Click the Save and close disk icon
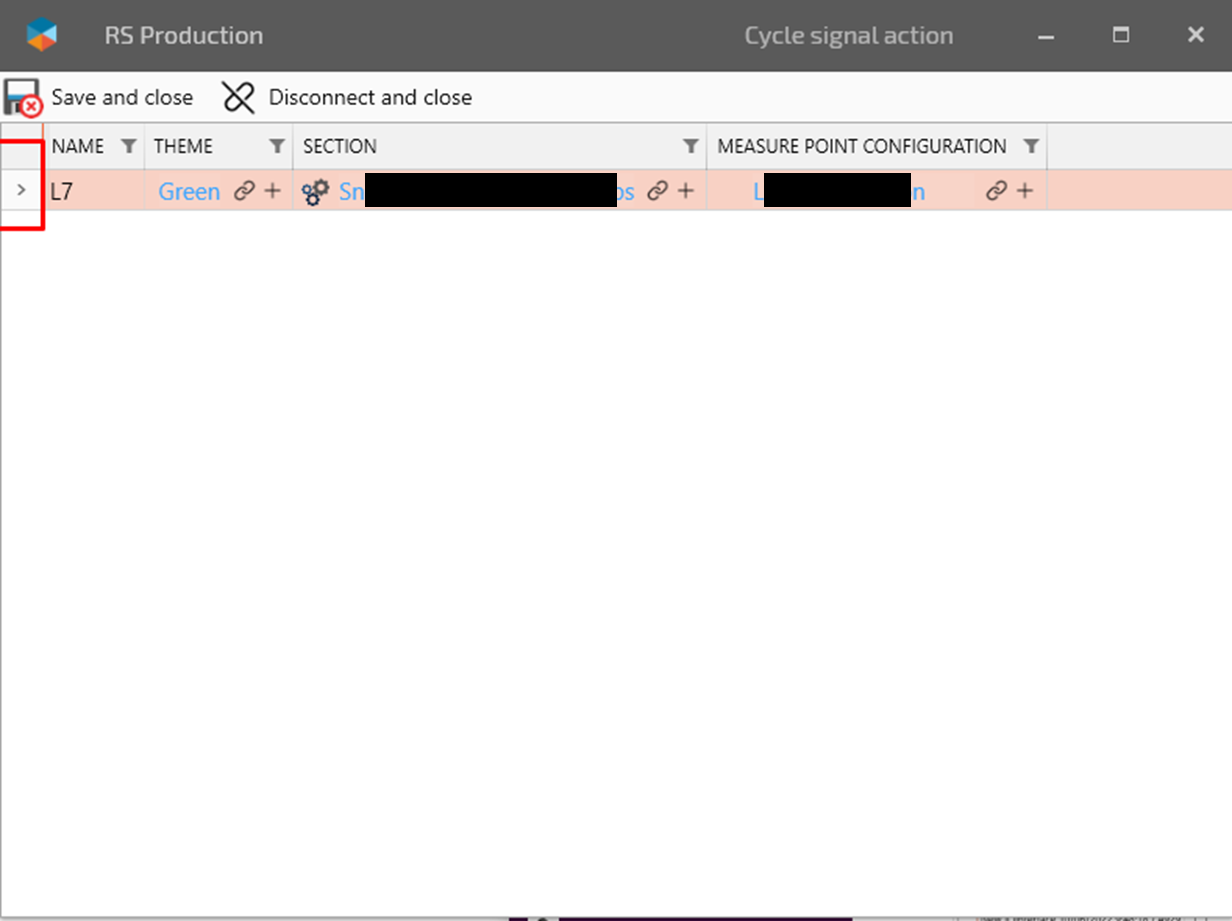The image size is (1232, 921). 22,98
